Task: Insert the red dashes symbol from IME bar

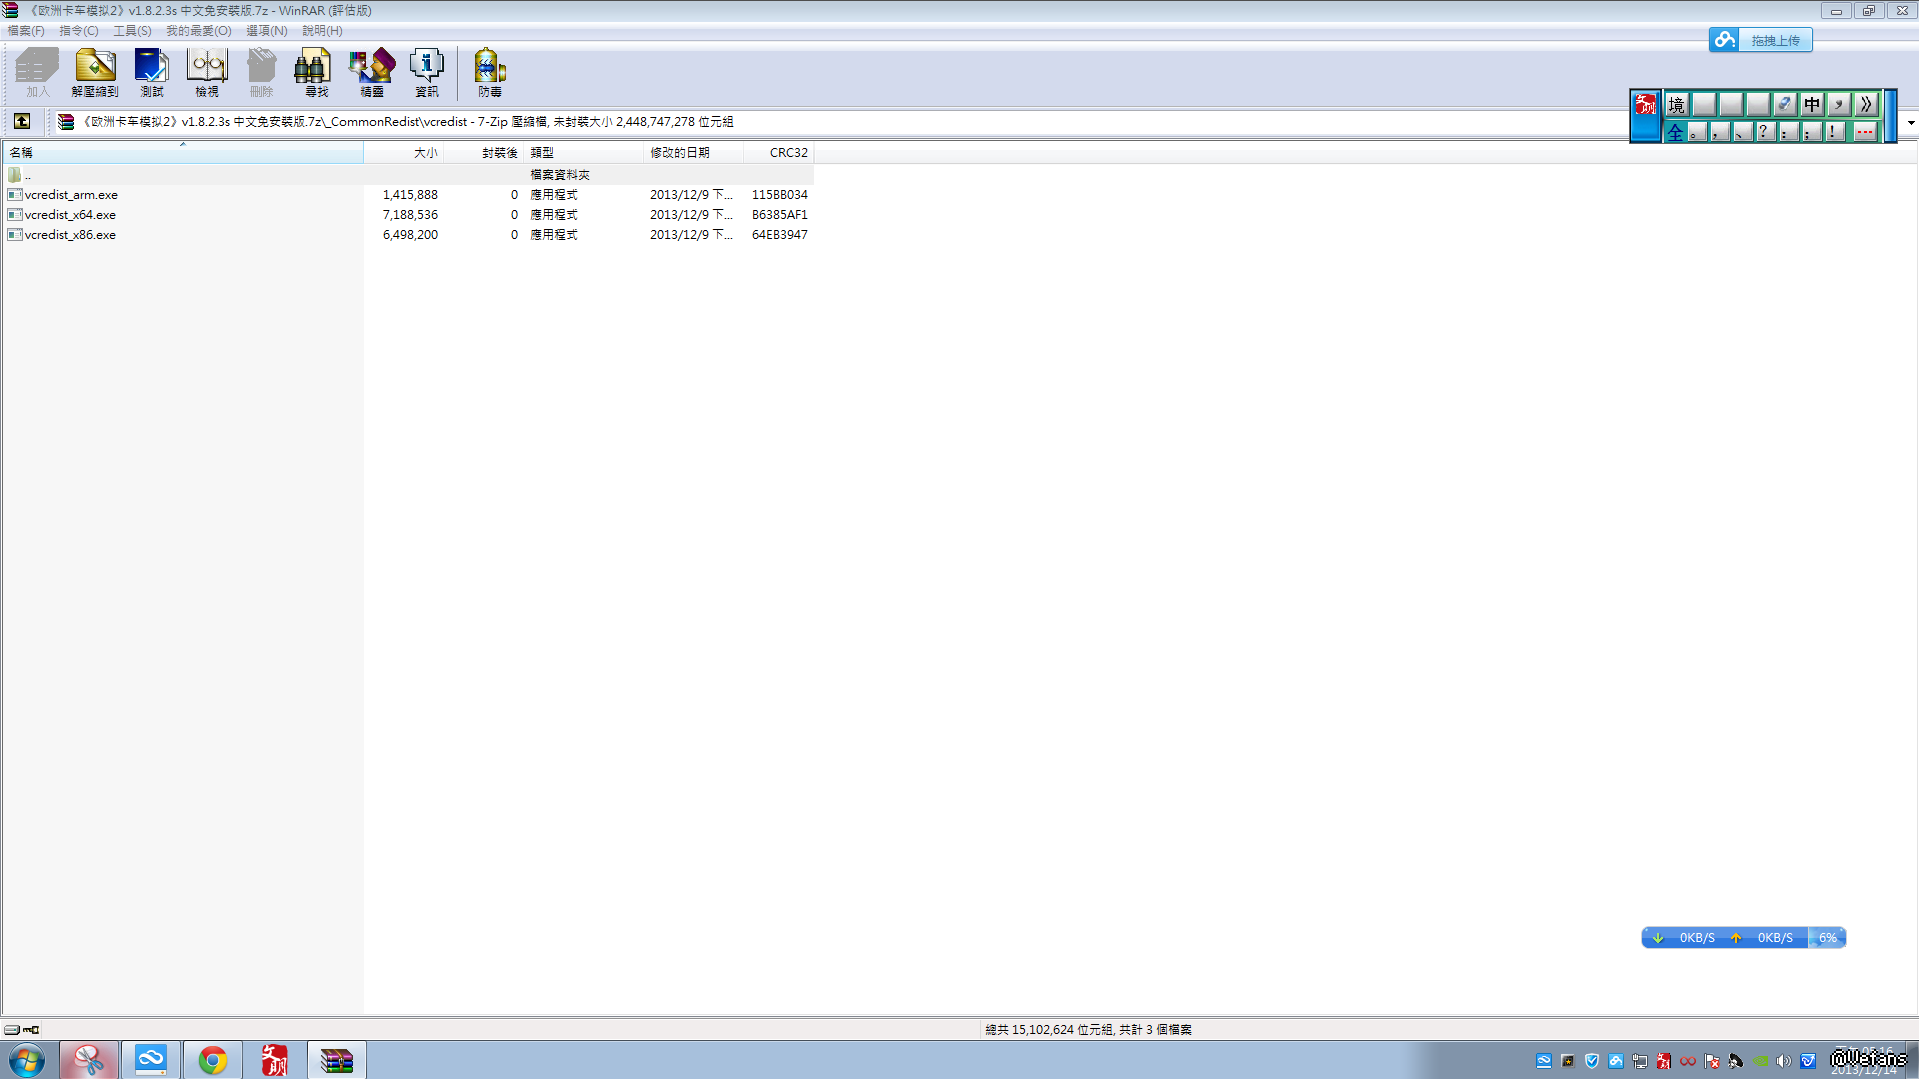Action: [x=1865, y=131]
